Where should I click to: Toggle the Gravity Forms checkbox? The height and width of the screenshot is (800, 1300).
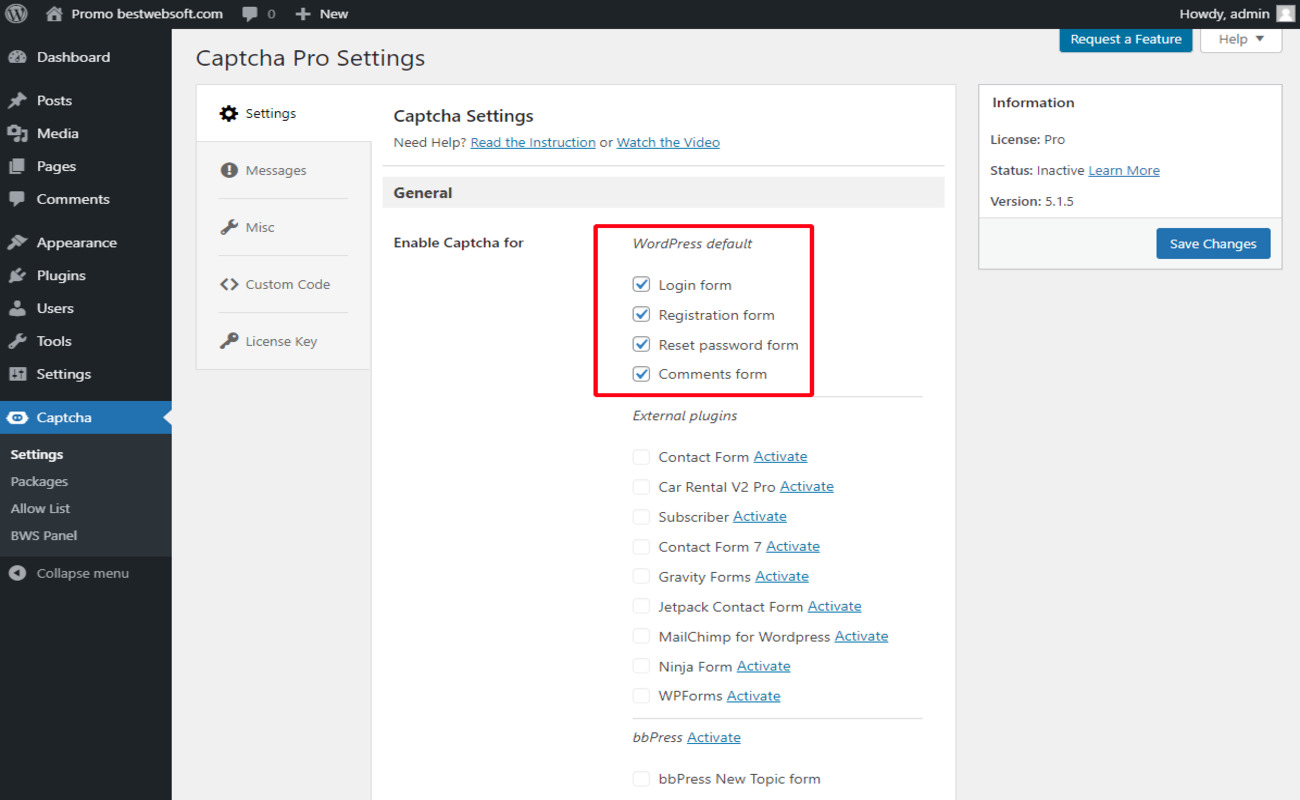click(641, 577)
